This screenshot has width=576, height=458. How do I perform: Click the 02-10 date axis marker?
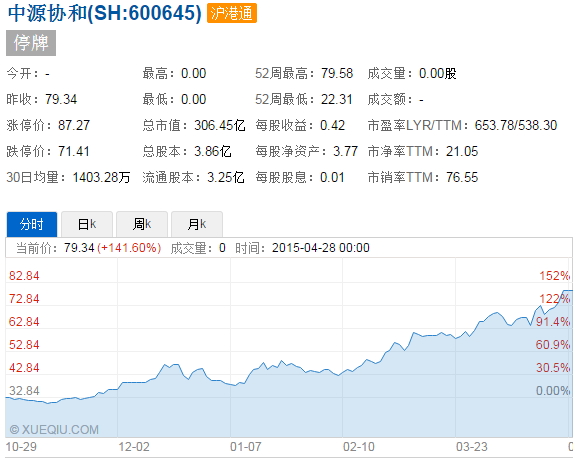(359, 447)
